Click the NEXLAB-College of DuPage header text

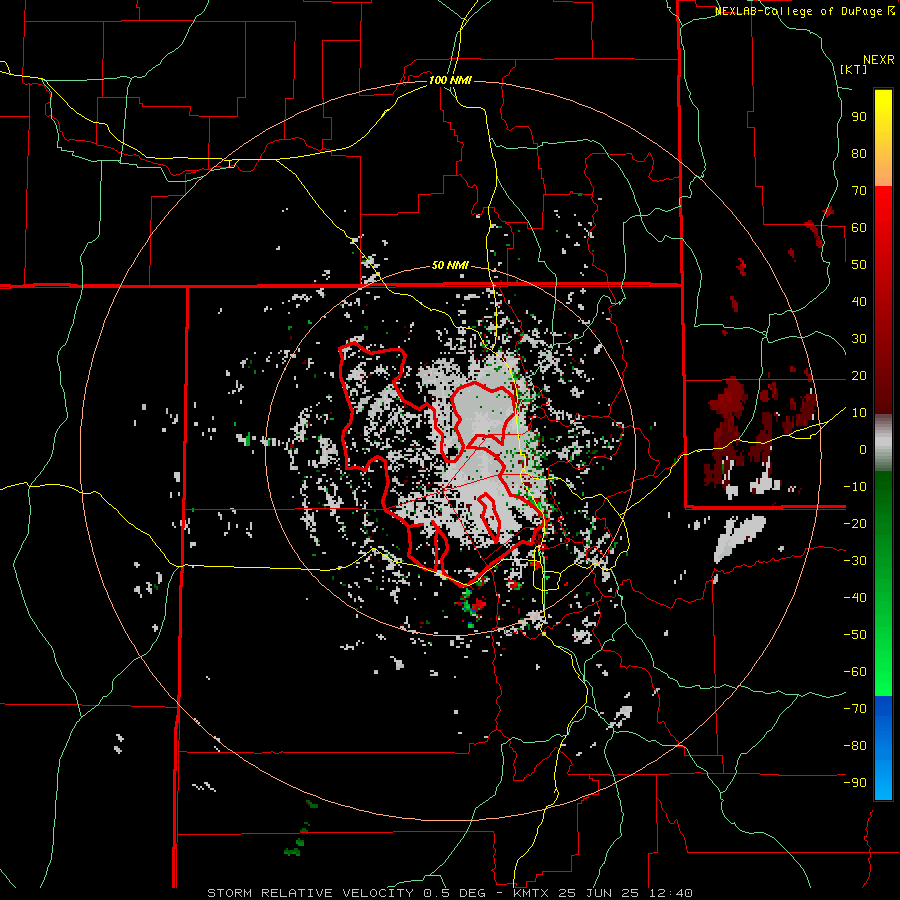[800, 11]
